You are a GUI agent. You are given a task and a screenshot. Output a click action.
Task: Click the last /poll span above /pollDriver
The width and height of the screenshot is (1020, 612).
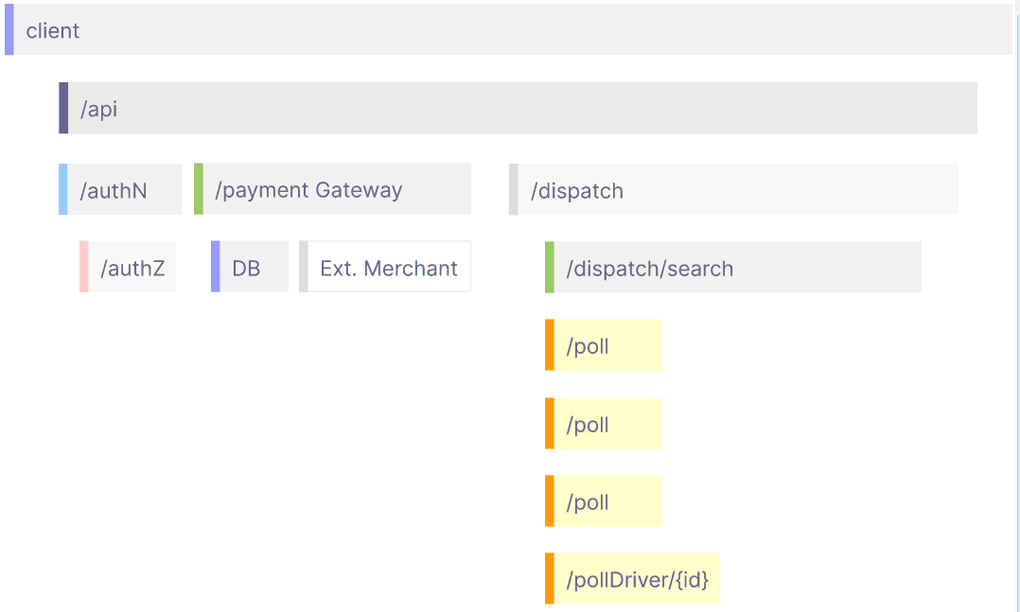tap(606, 502)
